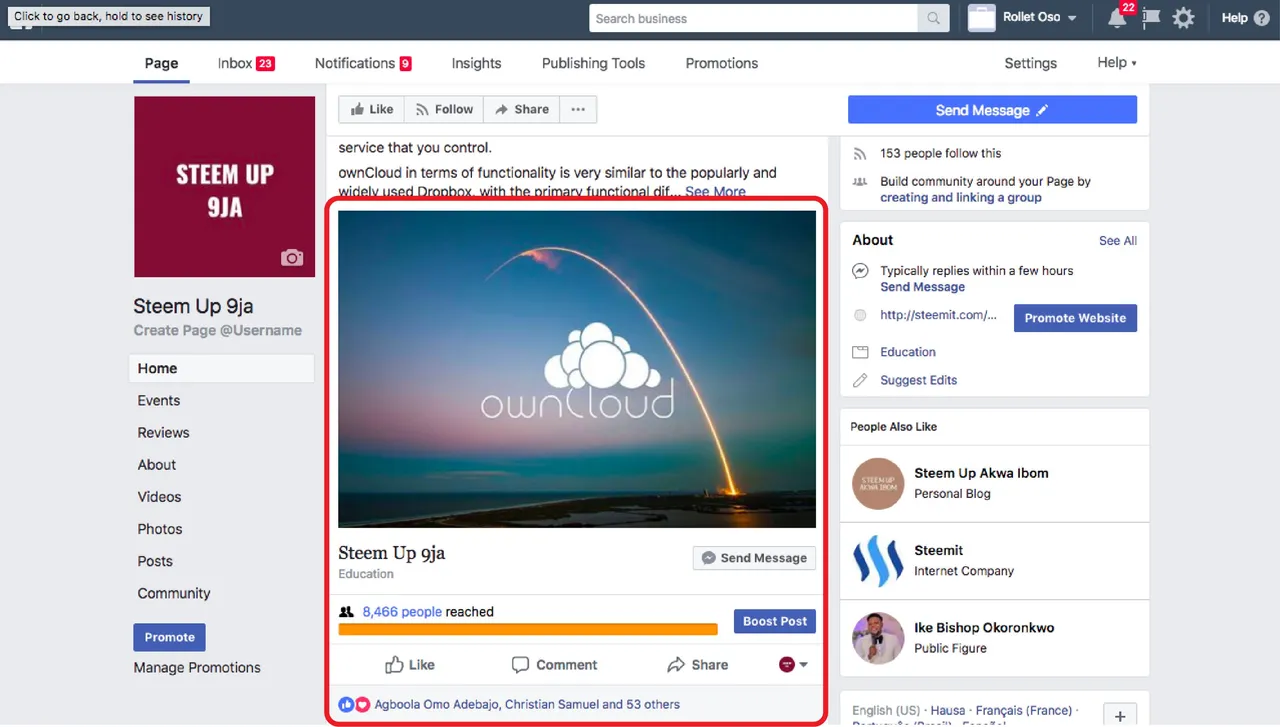Select Home in the page sidebar
The width and height of the screenshot is (1280, 727).
(221, 368)
